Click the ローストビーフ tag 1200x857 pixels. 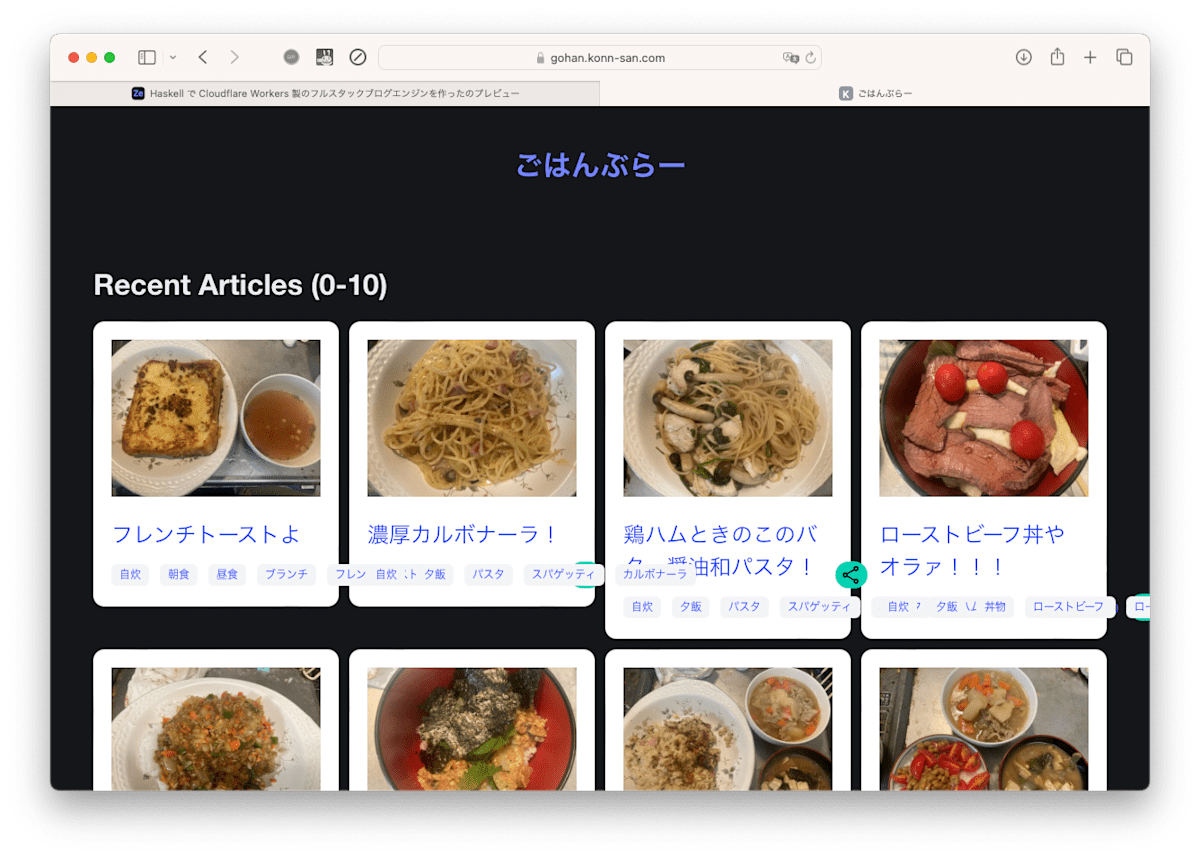[1069, 607]
